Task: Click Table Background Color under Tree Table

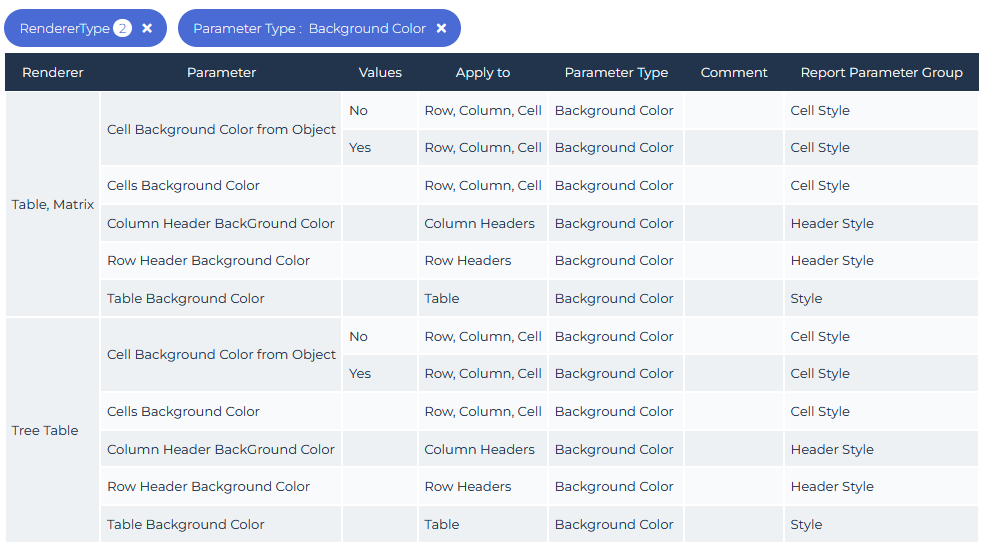Action: click(186, 525)
